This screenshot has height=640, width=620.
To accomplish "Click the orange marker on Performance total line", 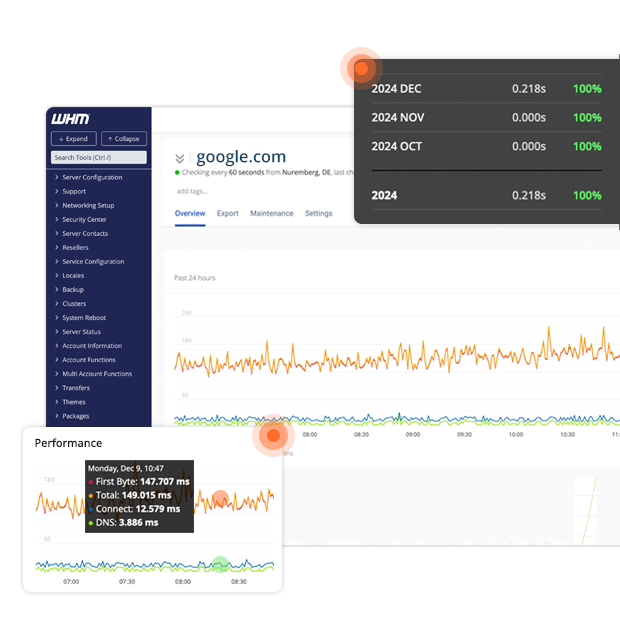I will 220,499.
